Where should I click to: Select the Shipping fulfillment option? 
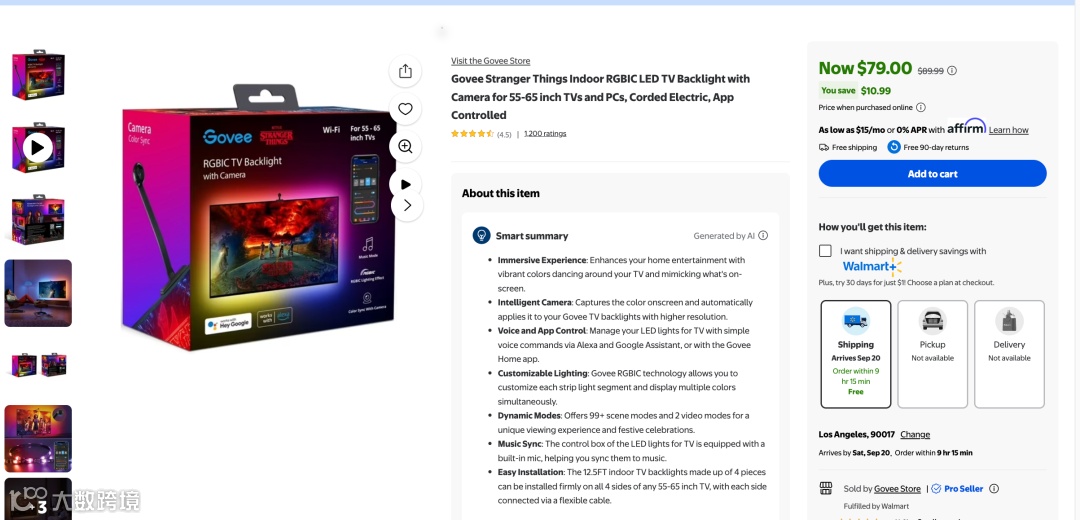(855, 354)
